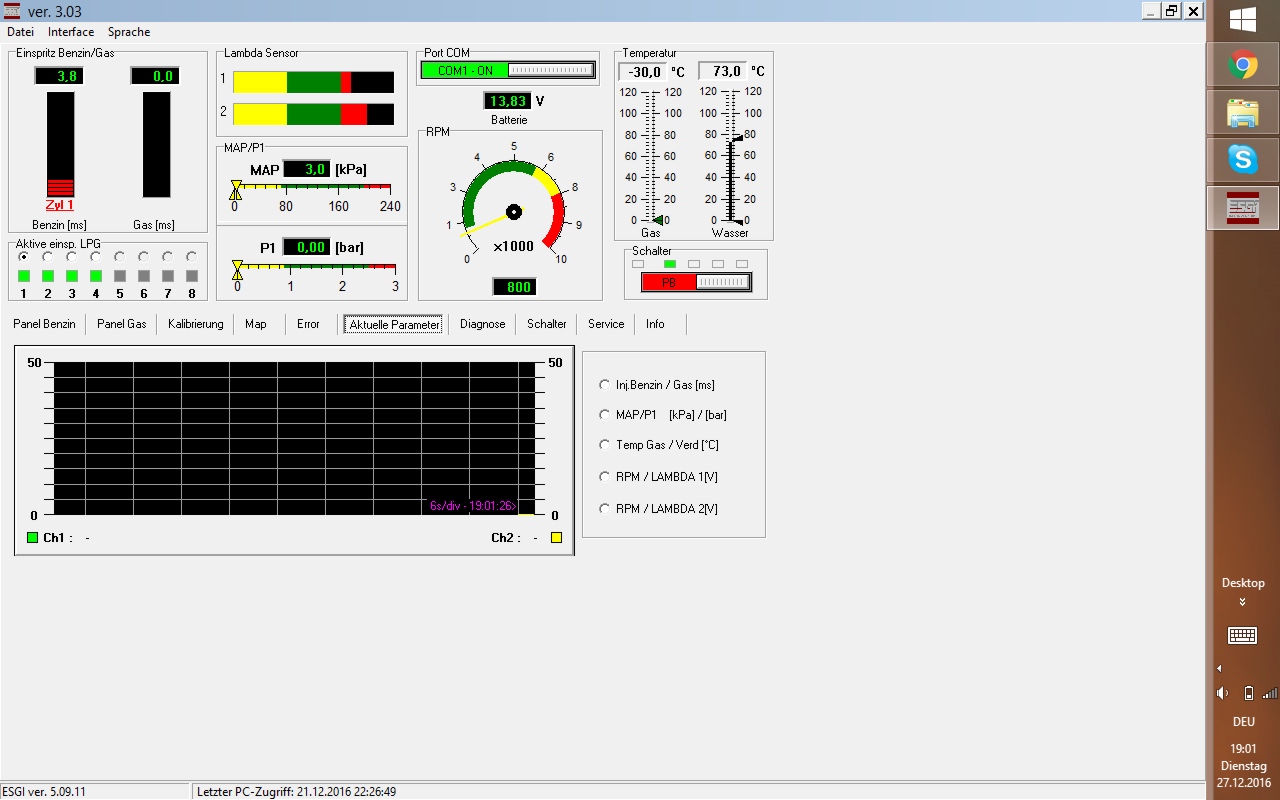The width and height of the screenshot is (1280, 800).
Task: Open the Sprache menu
Action: point(129,32)
